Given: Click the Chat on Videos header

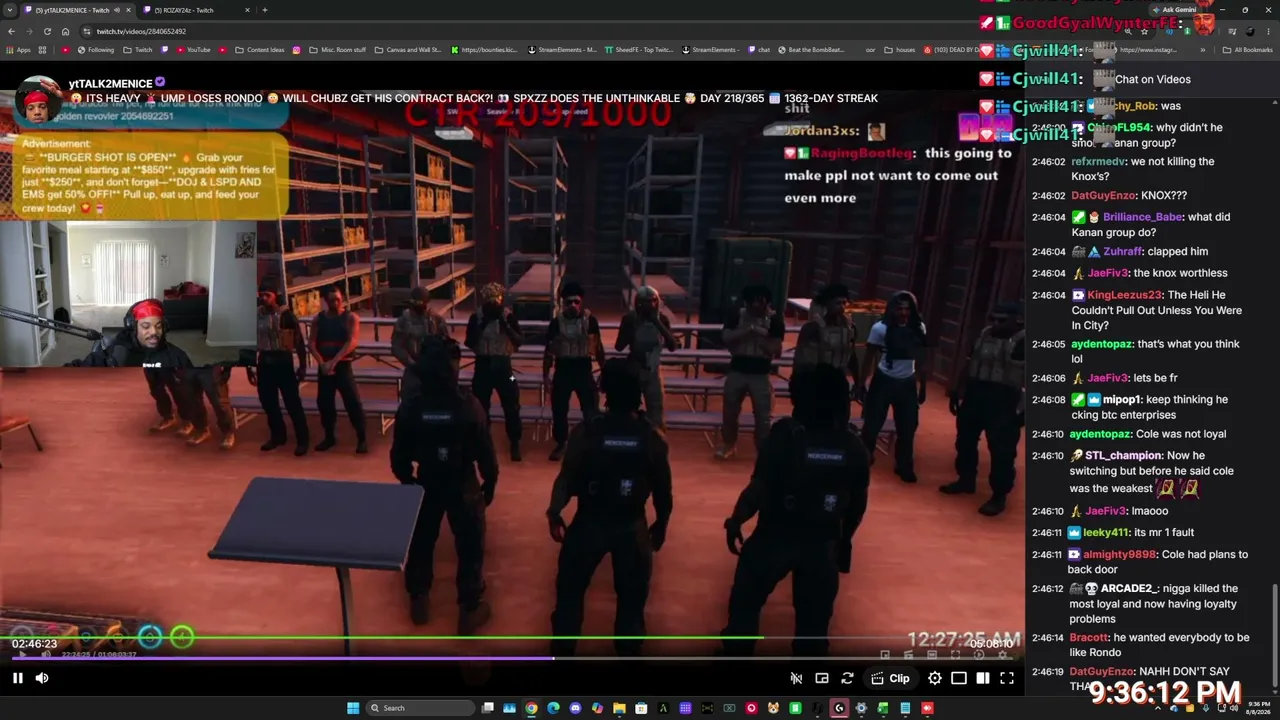Looking at the screenshot, I should [x=1153, y=80].
